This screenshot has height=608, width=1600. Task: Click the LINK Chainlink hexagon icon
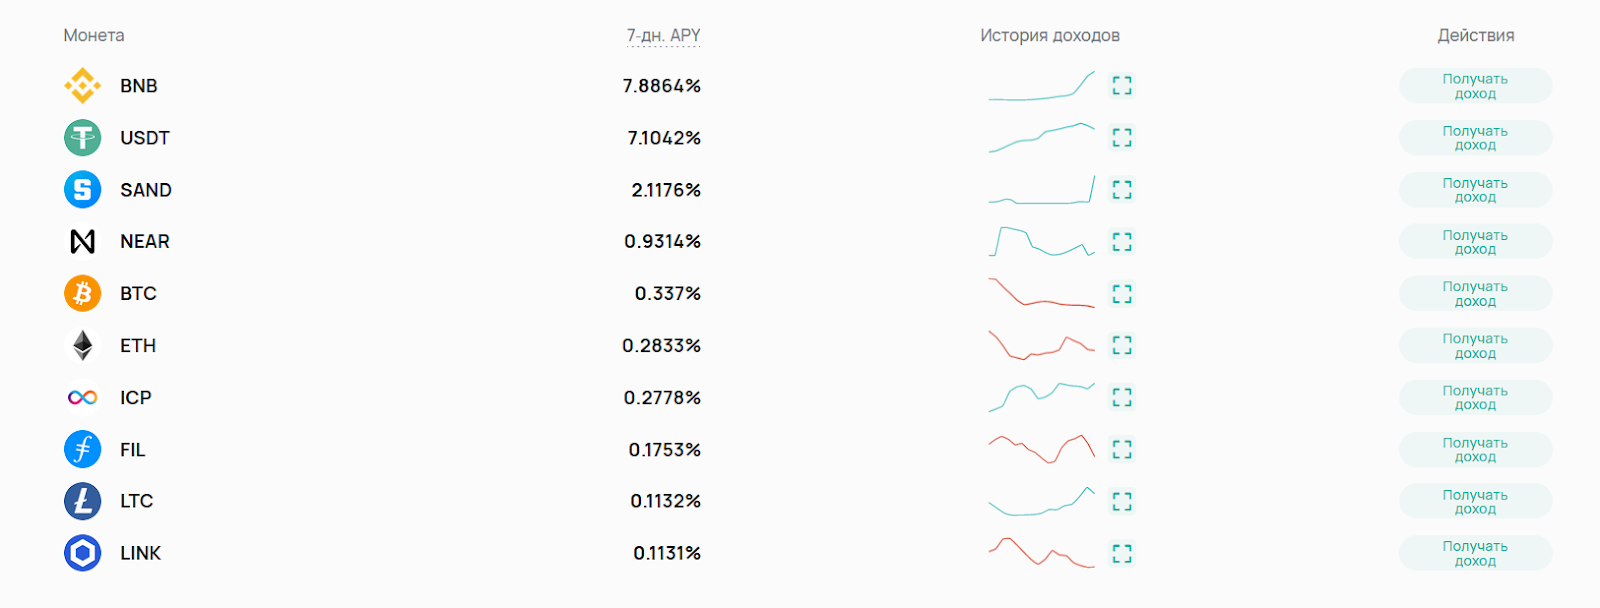click(x=82, y=553)
